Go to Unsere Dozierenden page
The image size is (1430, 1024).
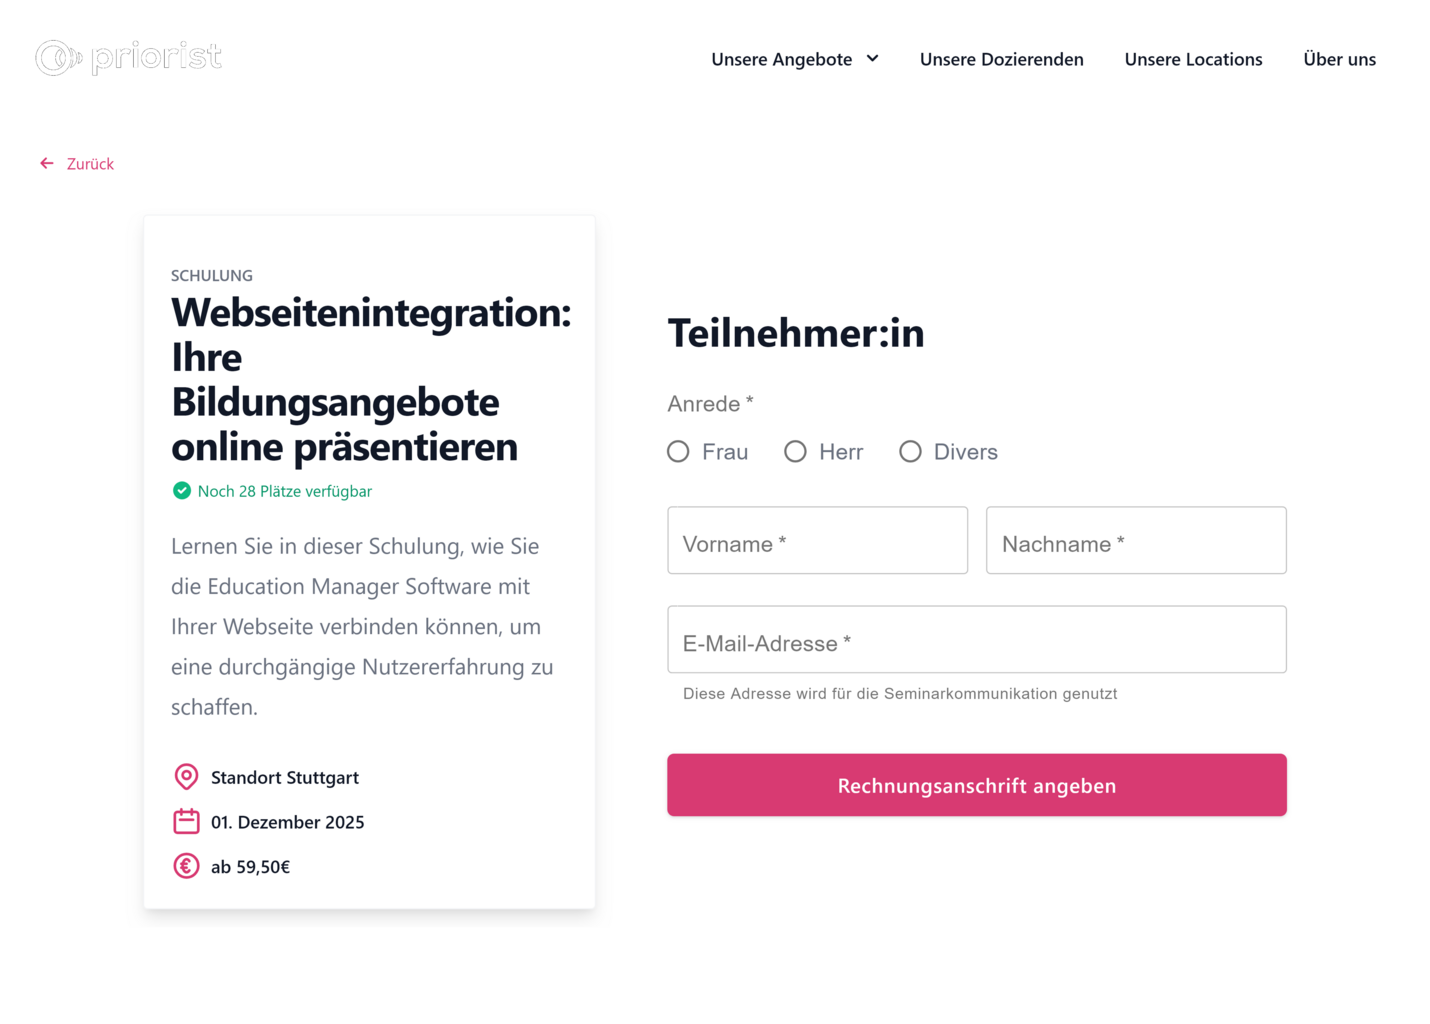(1001, 59)
